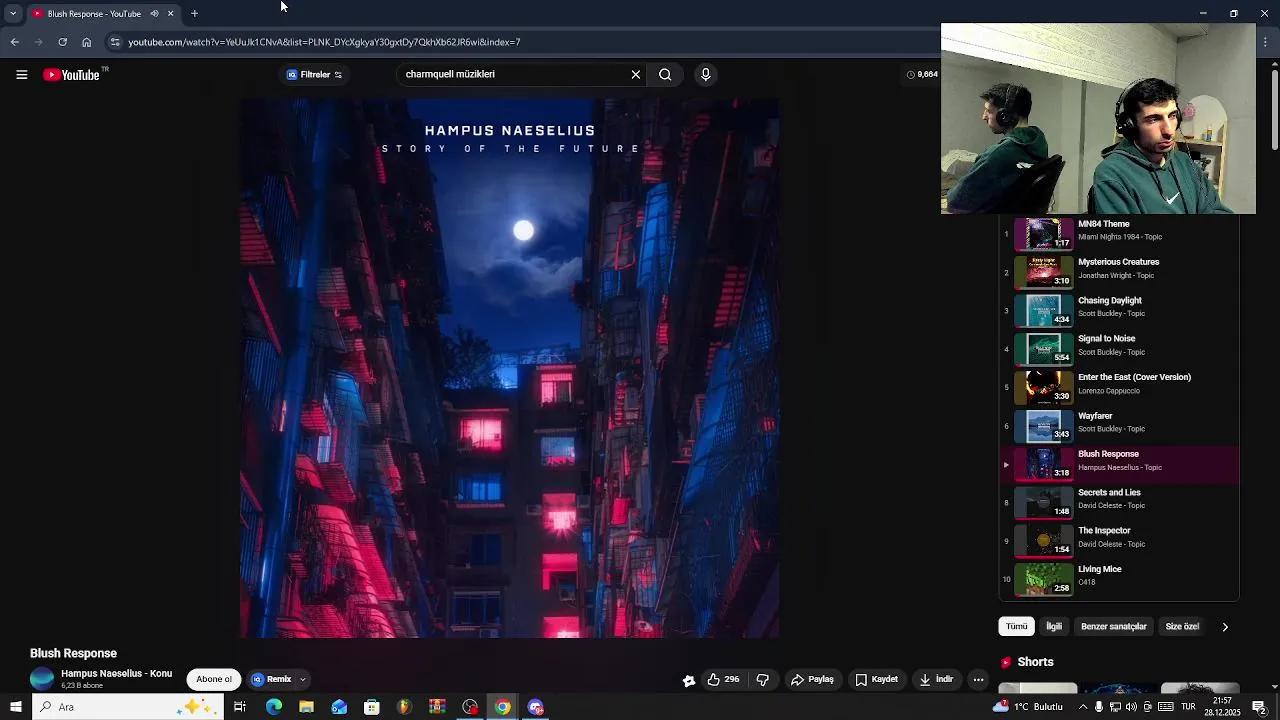The image size is (1280, 720).
Task: Click the page scrollbar down arrow
Action: [x=1274, y=686]
